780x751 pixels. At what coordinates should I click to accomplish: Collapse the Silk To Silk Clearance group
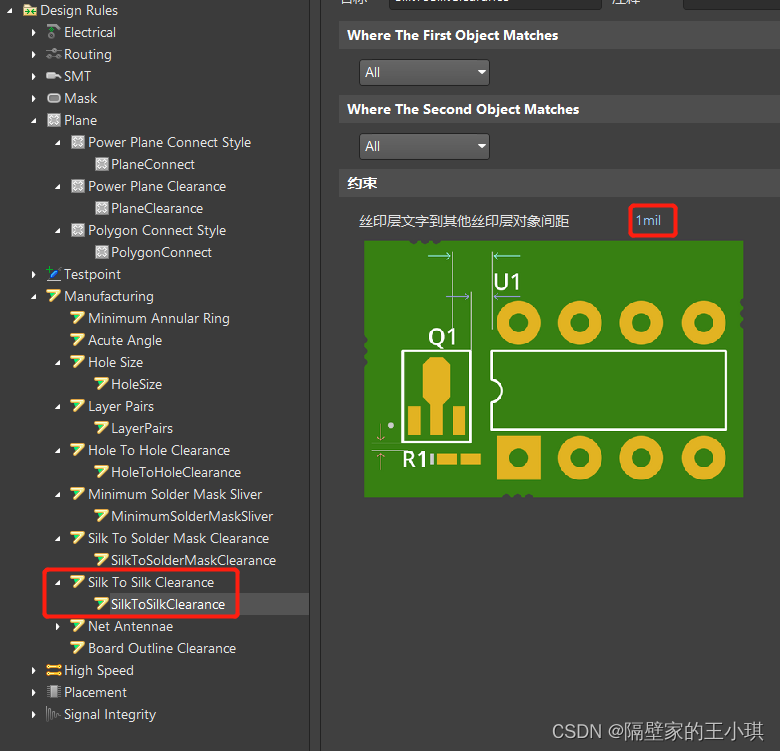(x=58, y=582)
